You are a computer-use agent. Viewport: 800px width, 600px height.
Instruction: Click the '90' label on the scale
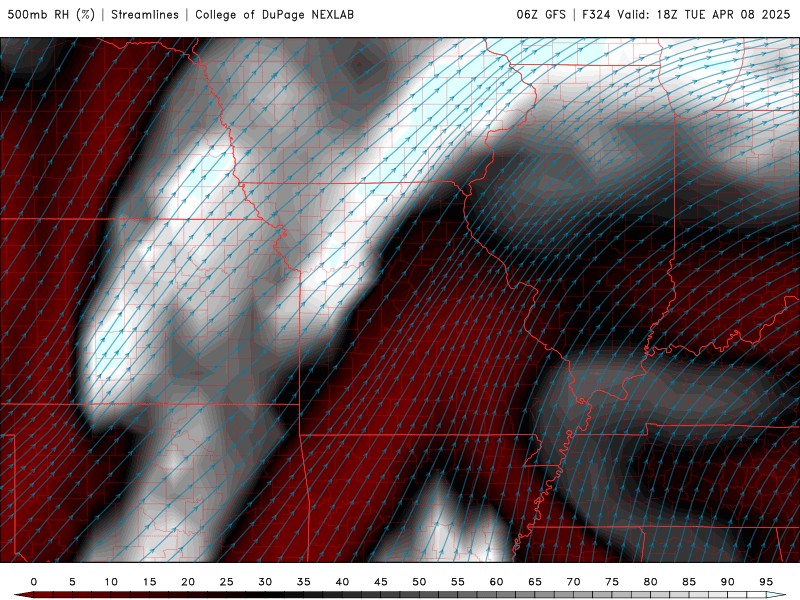728,582
